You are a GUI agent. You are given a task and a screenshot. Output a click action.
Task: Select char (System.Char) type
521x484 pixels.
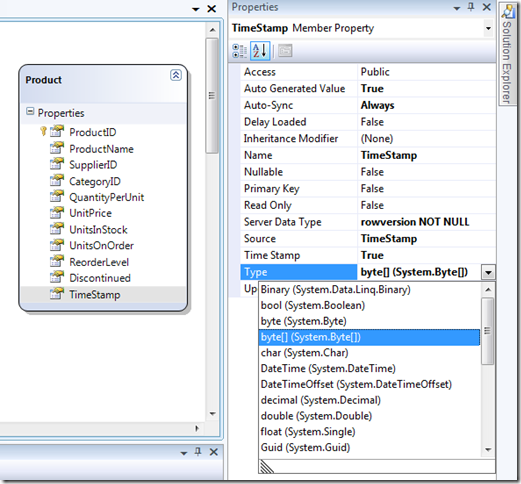[369, 353]
